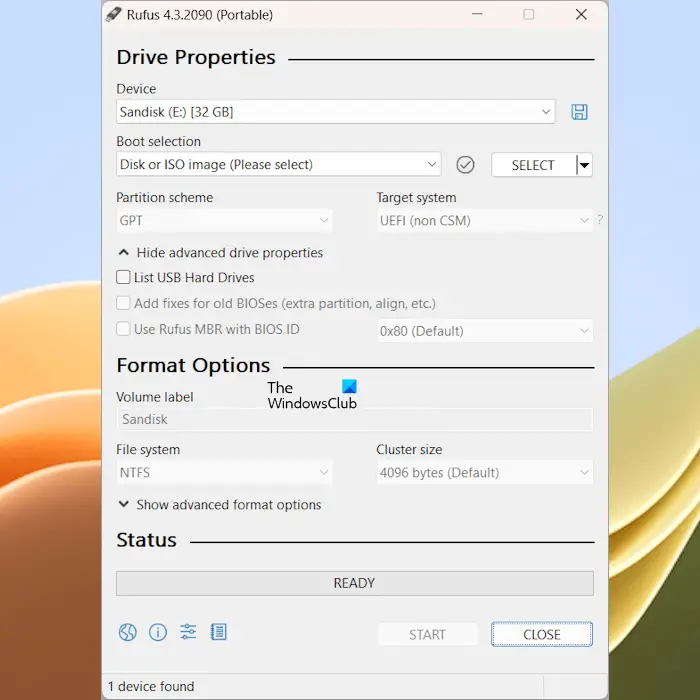Click the 'Drive Properties' heading
This screenshot has height=700, width=700.
(x=196, y=57)
